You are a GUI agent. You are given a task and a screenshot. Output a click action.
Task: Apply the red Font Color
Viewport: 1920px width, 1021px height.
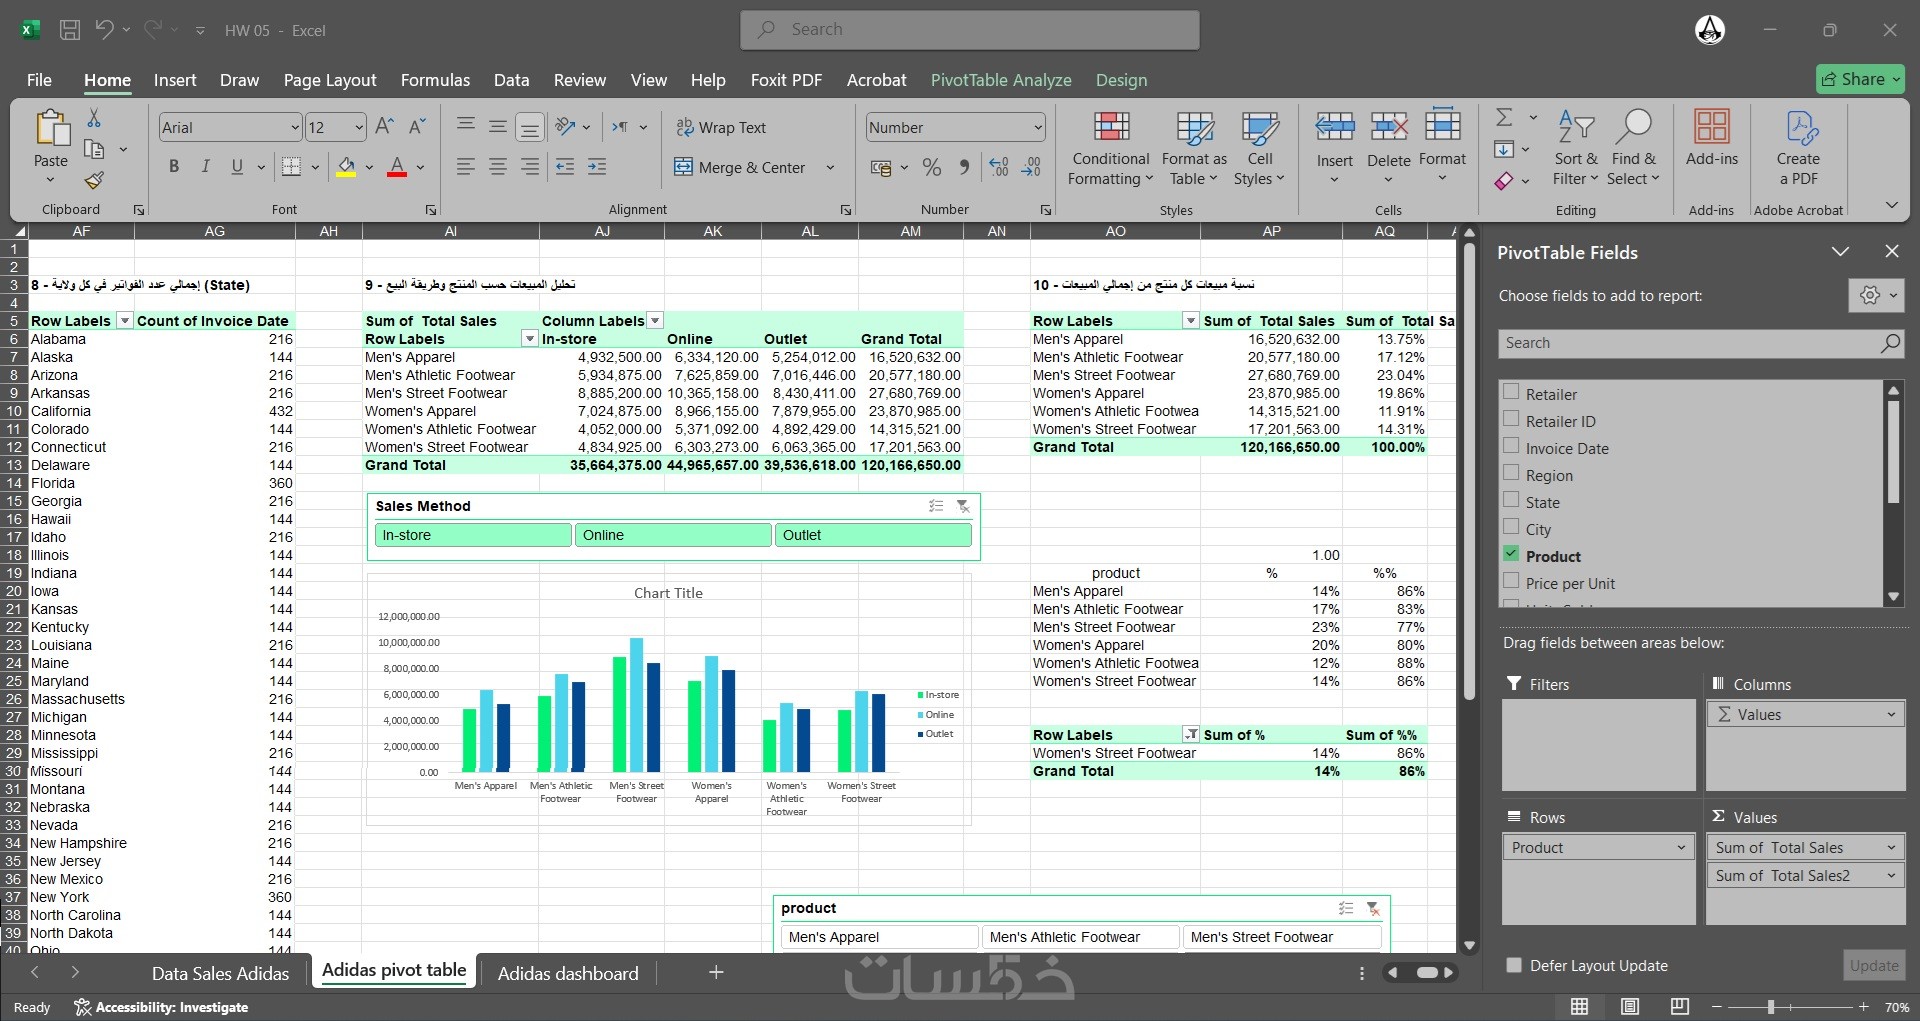coord(397,167)
